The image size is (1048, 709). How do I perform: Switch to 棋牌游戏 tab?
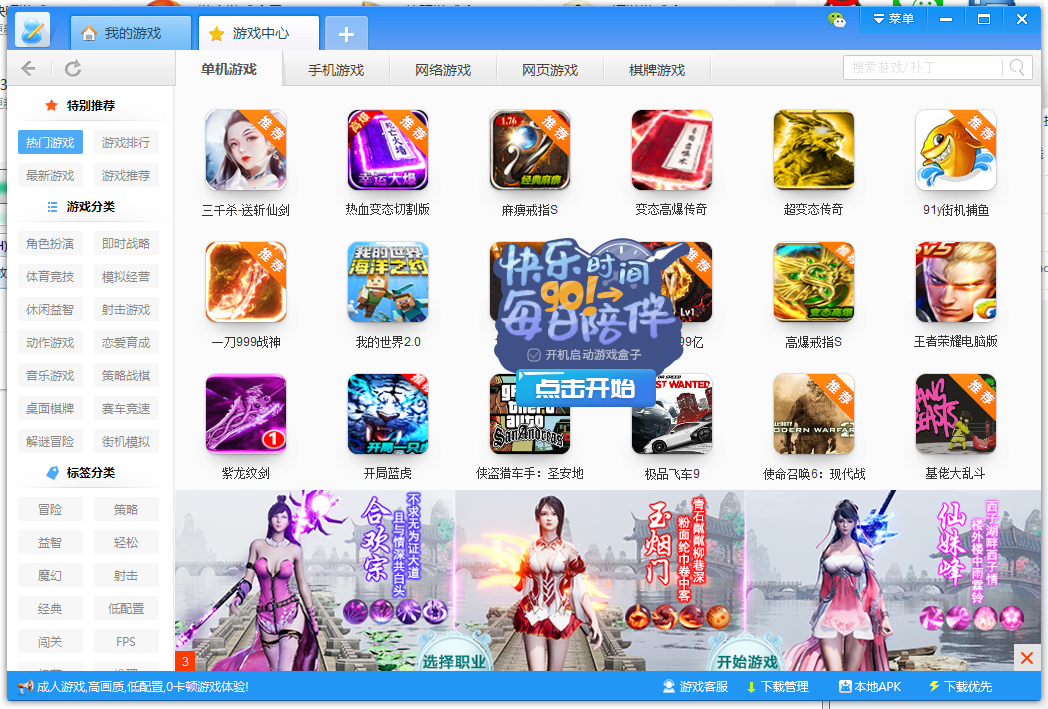pyautogui.click(x=657, y=70)
